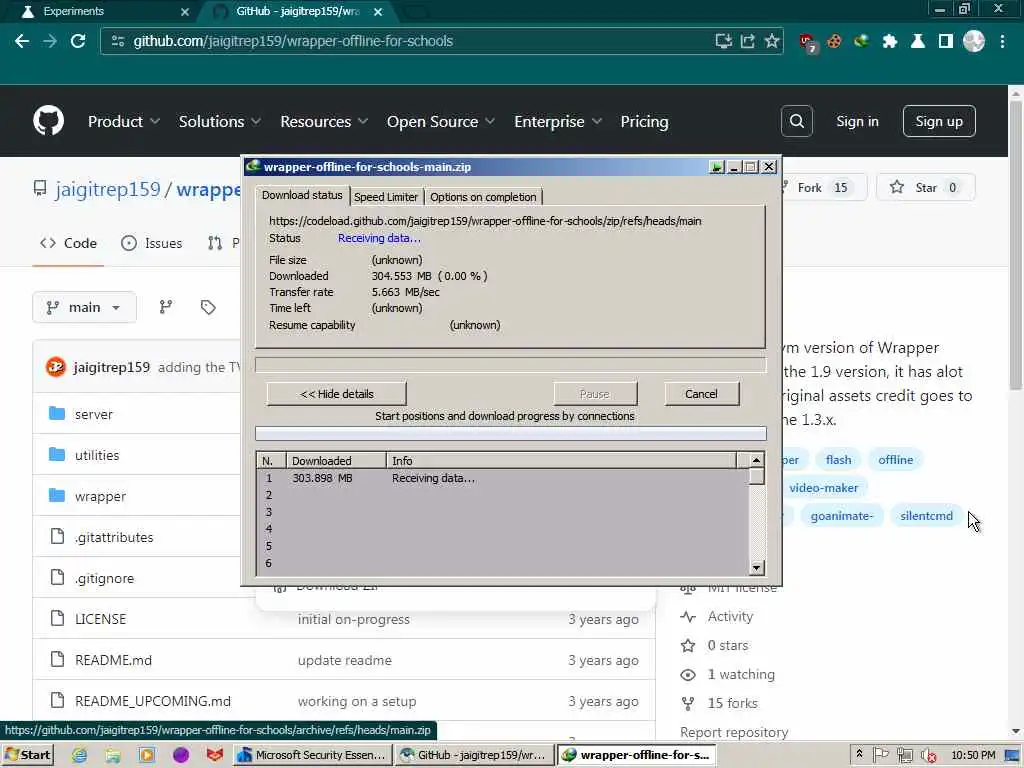Open the README.md file

113,660
